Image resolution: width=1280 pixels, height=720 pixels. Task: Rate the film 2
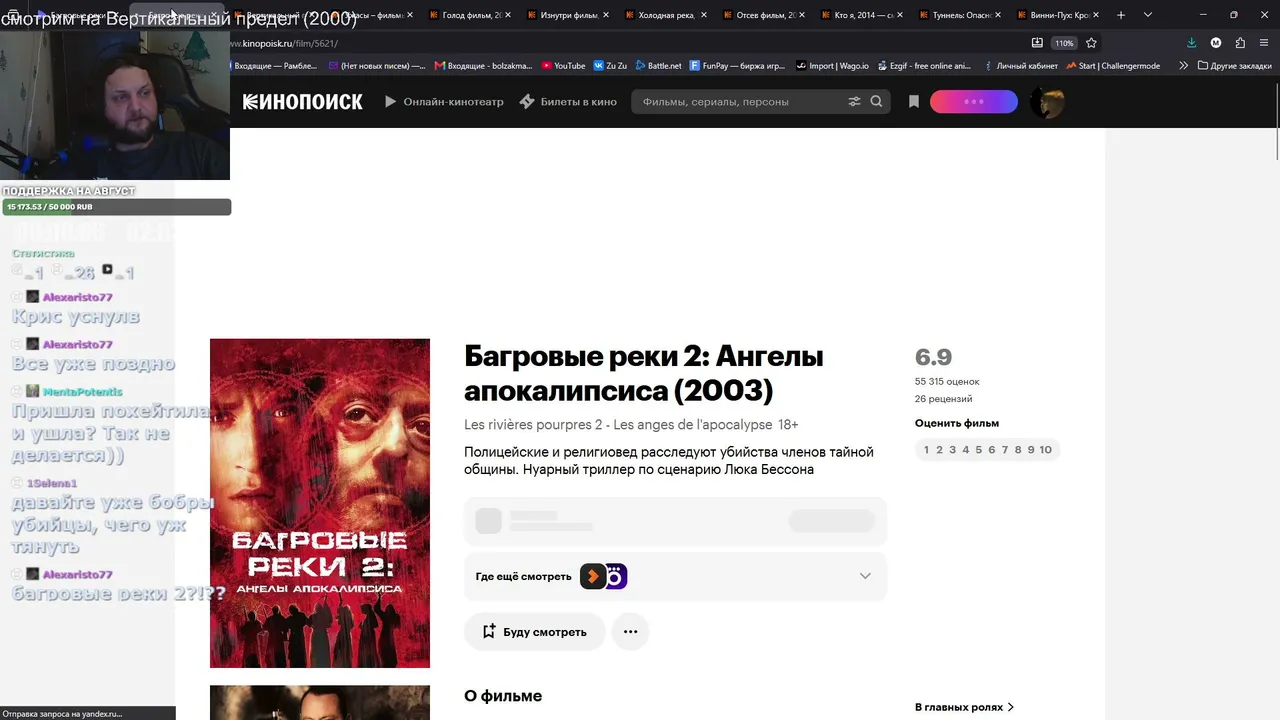coord(939,450)
